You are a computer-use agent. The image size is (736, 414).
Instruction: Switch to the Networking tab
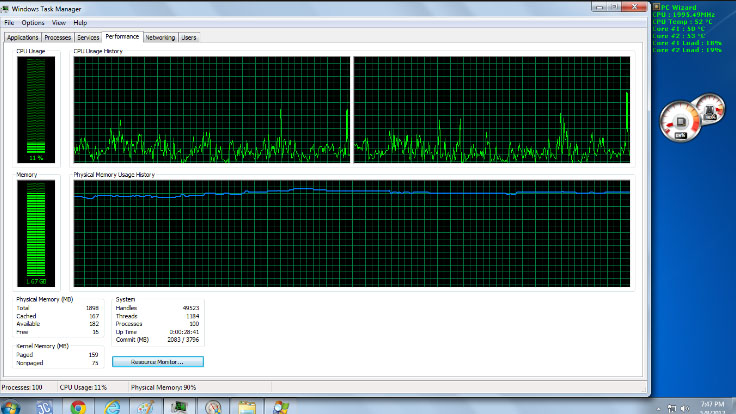pos(160,37)
